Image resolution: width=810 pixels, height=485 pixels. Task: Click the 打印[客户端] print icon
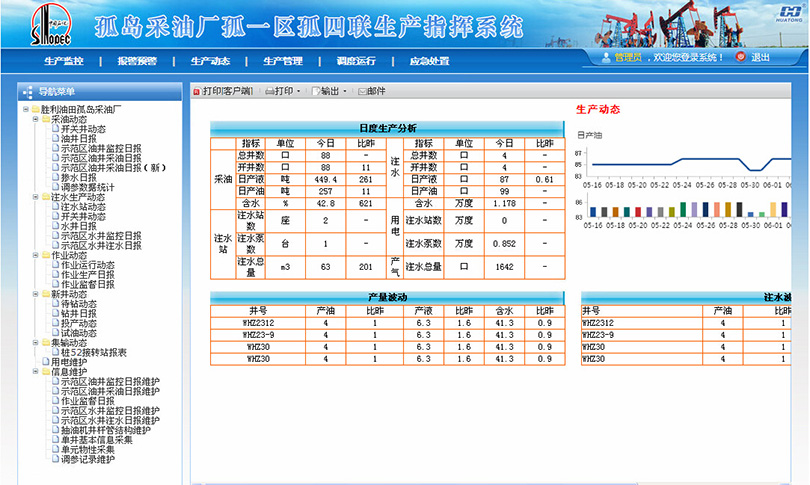coord(195,91)
